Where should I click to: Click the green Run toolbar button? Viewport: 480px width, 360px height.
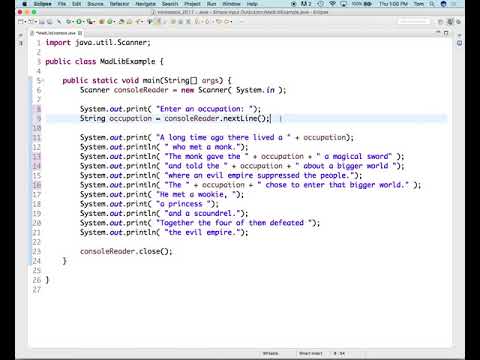pyautogui.click(x=79, y=22)
